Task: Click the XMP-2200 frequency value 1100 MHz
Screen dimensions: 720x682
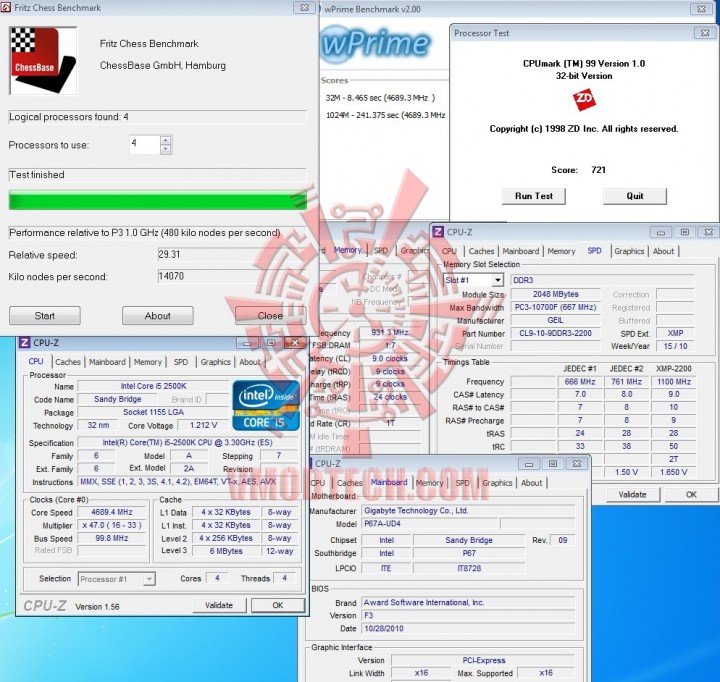Action: click(673, 382)
